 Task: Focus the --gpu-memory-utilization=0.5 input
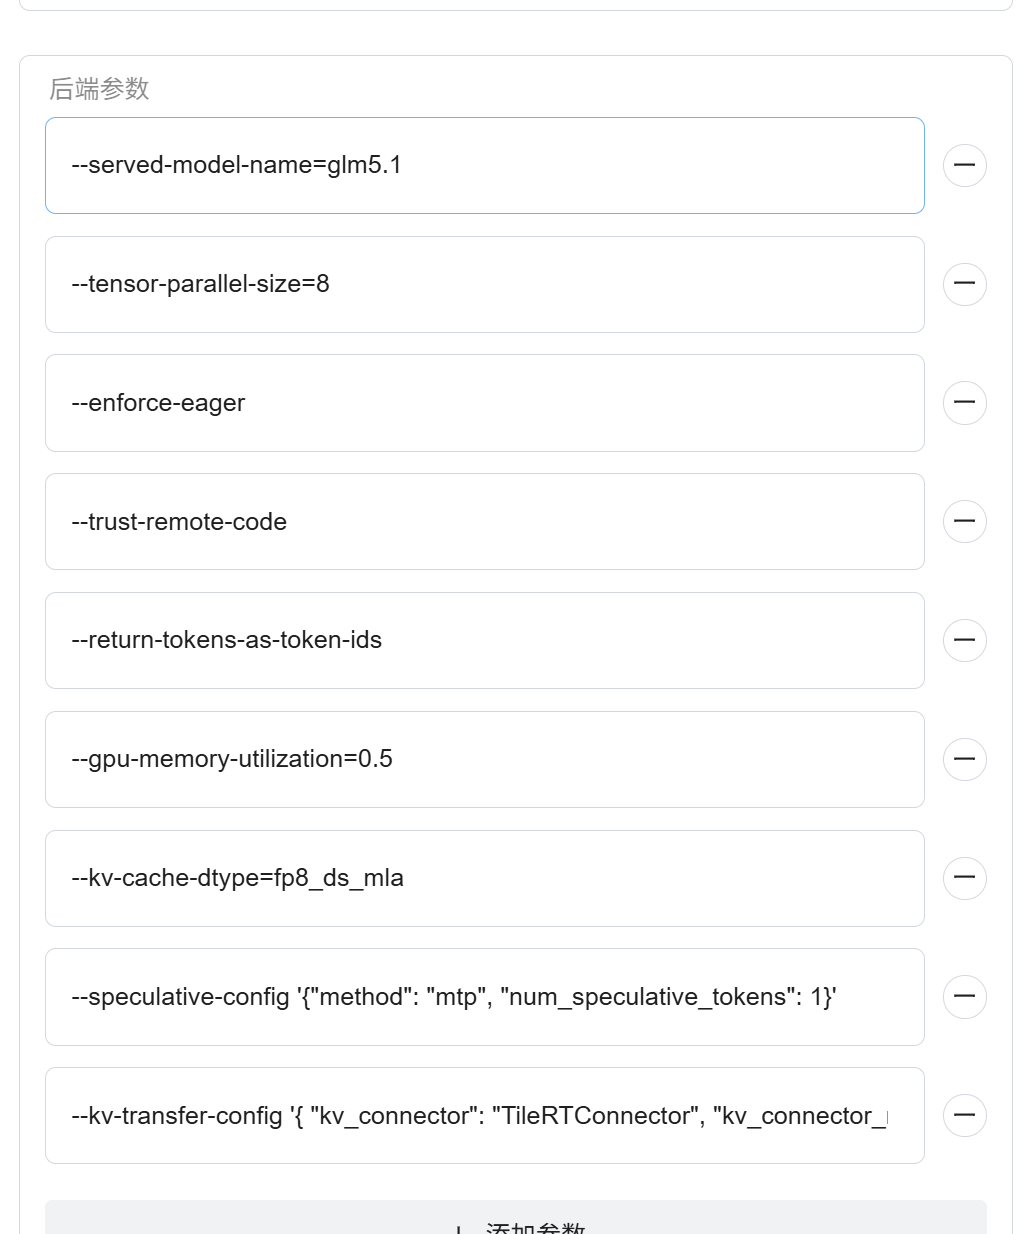(x=485, y=759)
